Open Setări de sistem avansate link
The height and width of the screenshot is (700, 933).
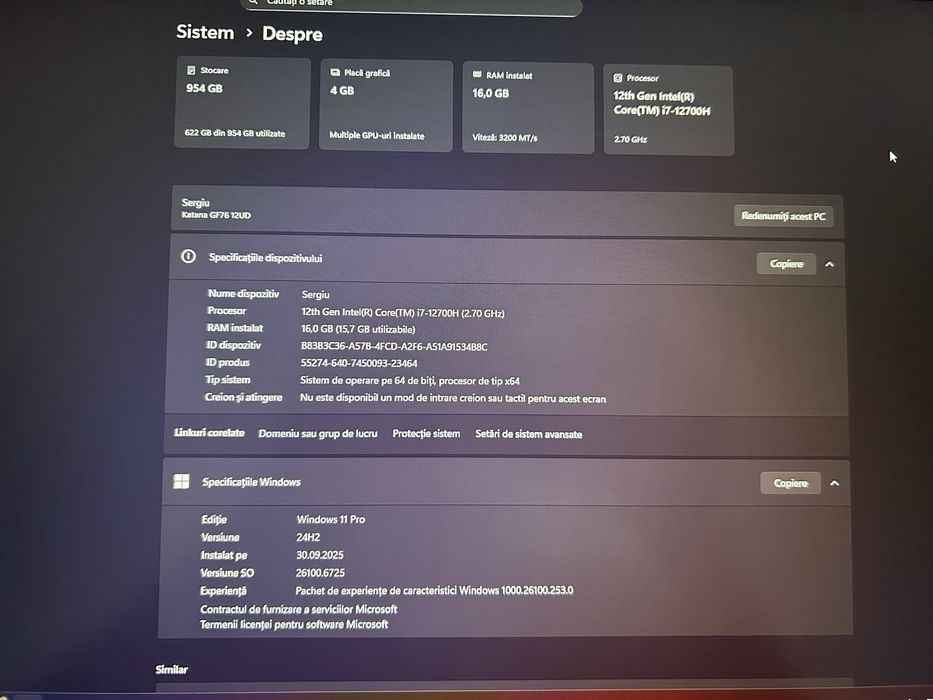[528, 434]
